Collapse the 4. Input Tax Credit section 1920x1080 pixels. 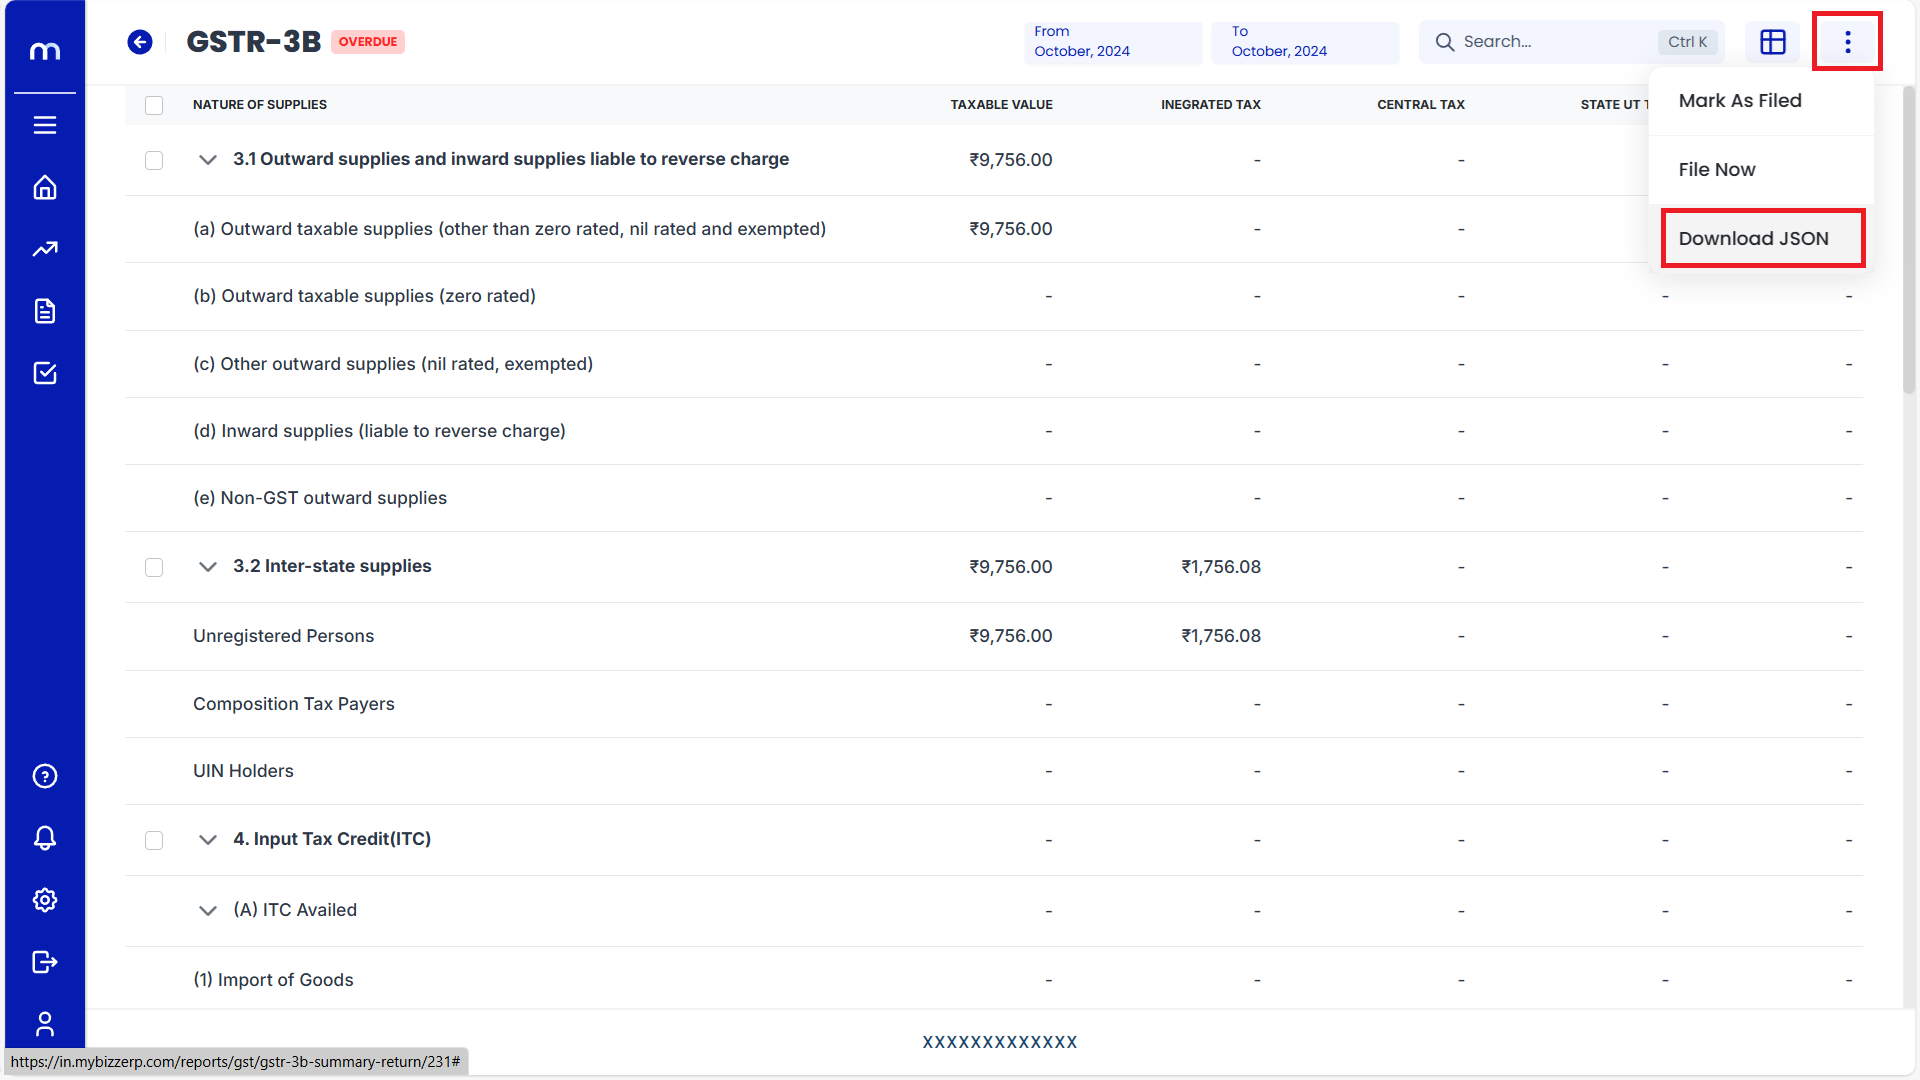208,840
